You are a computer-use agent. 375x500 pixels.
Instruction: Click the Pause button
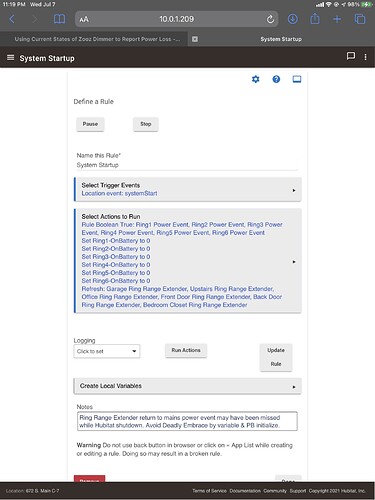[x=90, y=124]
